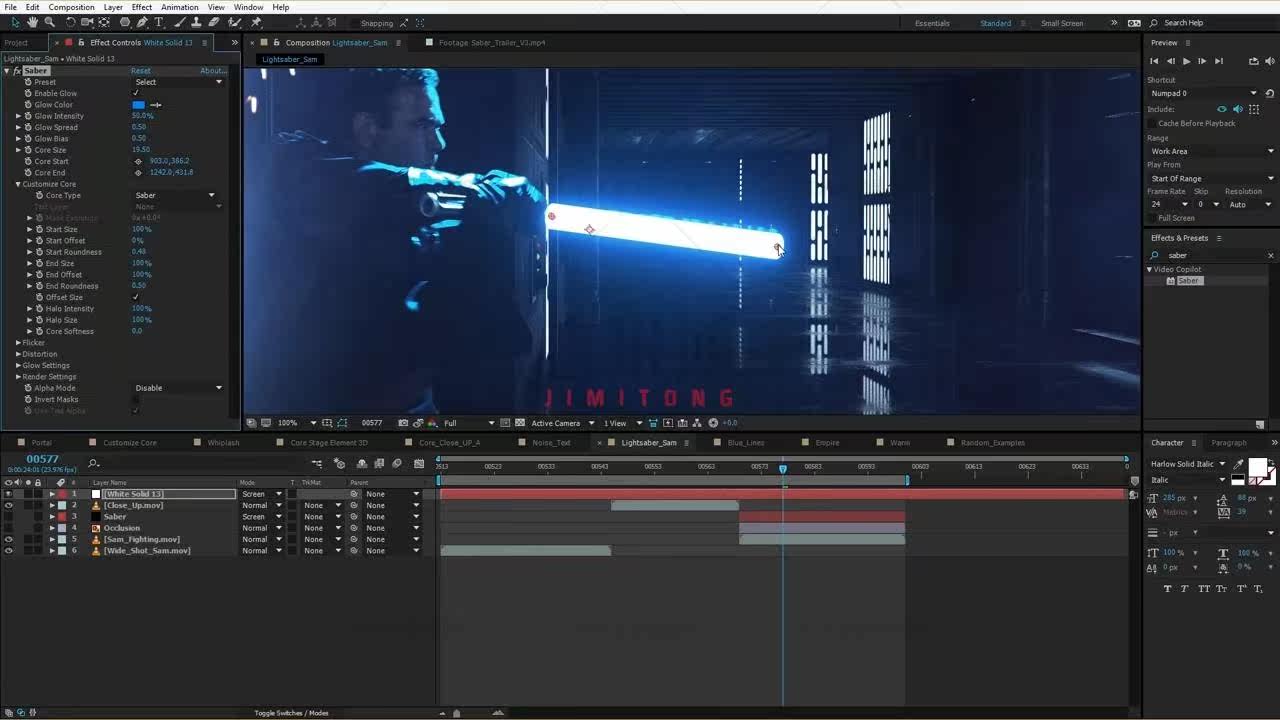Switch to the Whiplash timeline tab
This screenshot has width=1280, height=720.
(223, 443)
